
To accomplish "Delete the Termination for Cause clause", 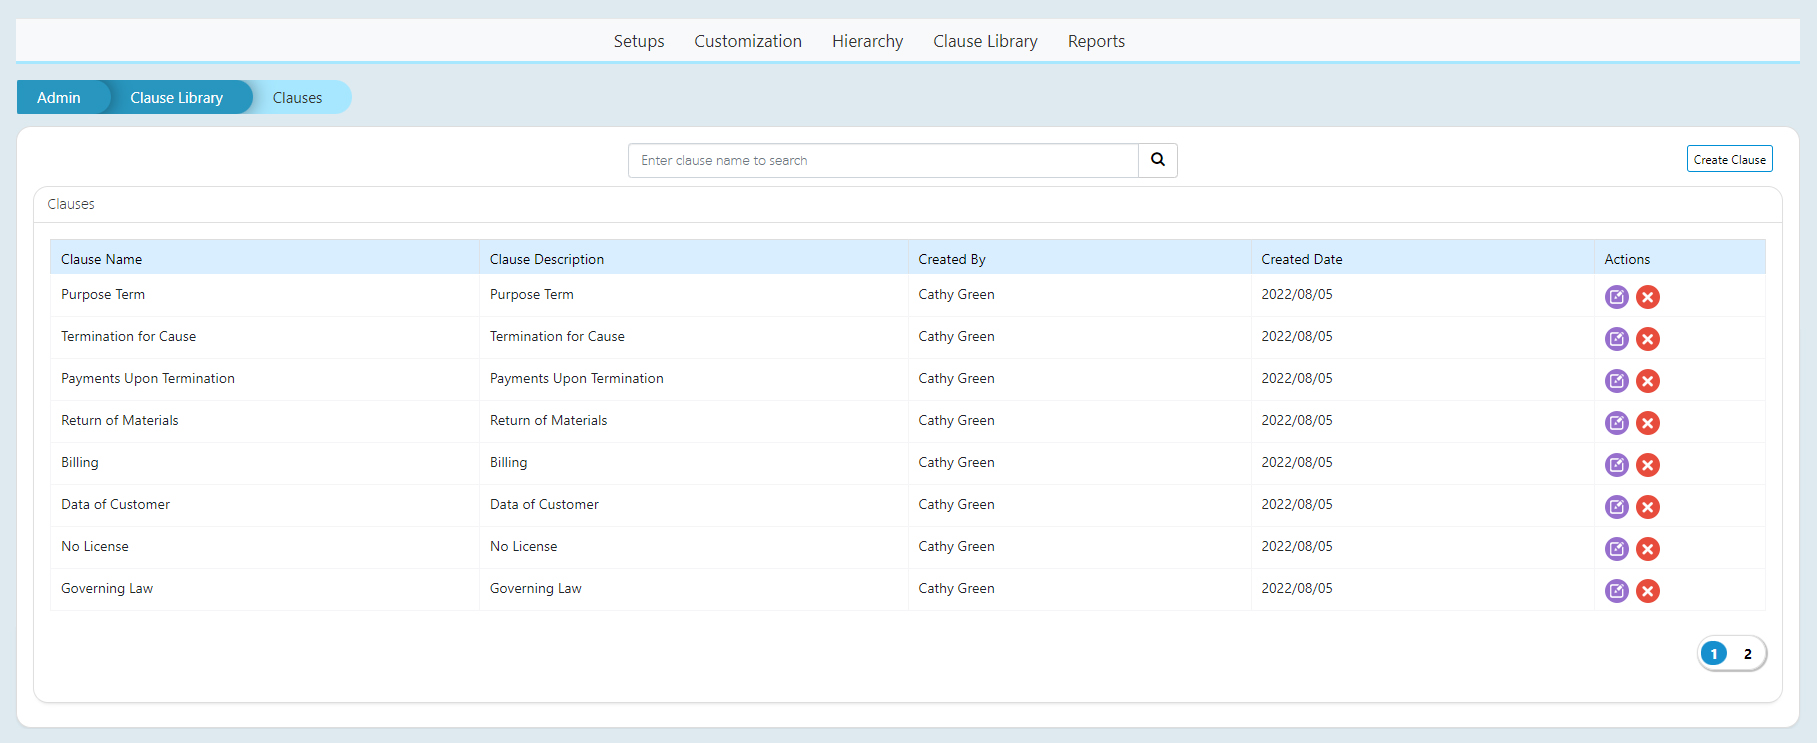I will coord(1648,339).
